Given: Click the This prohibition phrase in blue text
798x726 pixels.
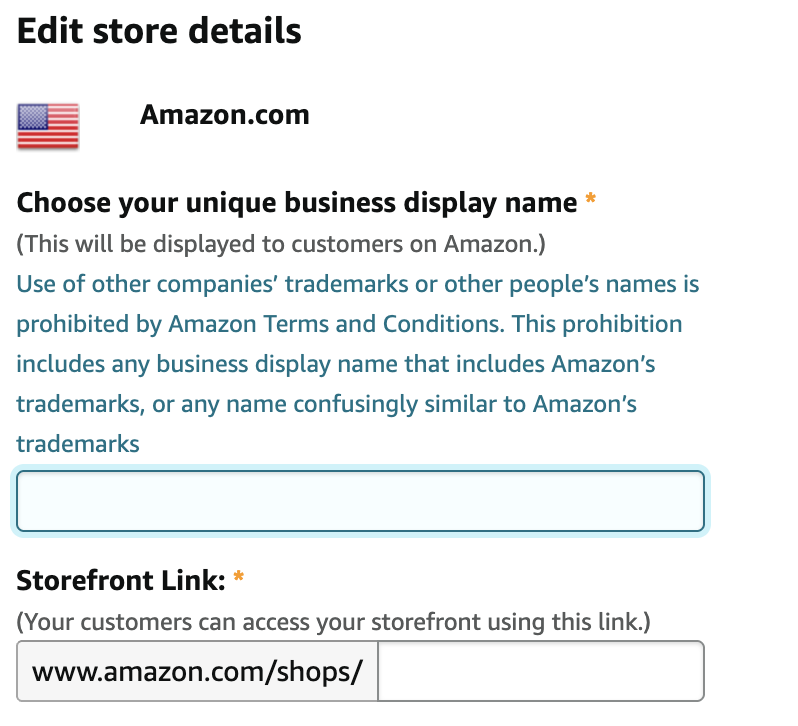Looking at the screenshot, I should point(597,324).
